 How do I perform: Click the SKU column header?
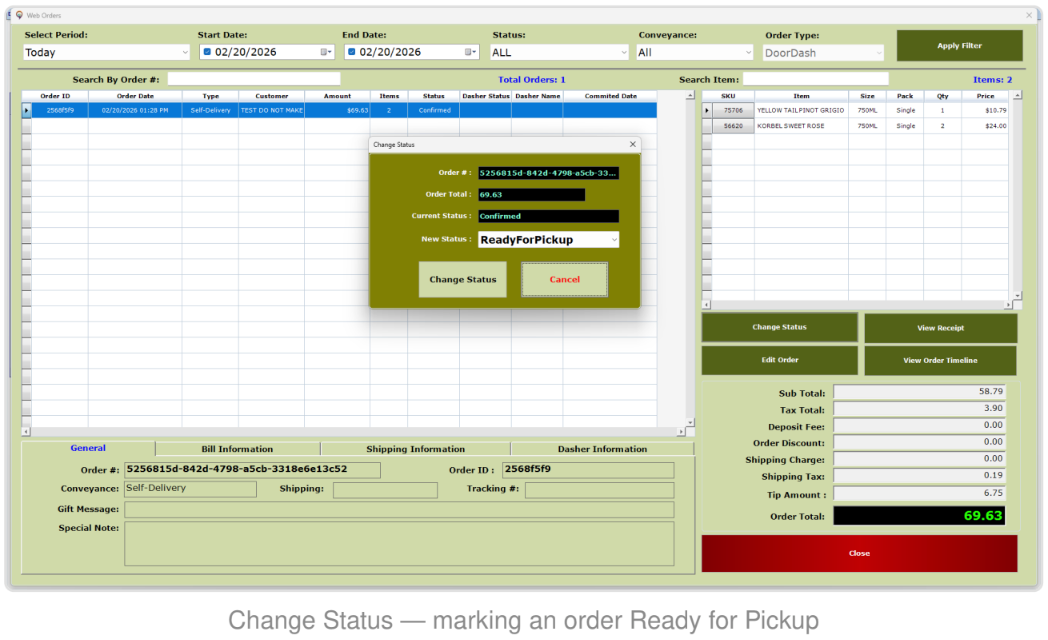[729, 96]
